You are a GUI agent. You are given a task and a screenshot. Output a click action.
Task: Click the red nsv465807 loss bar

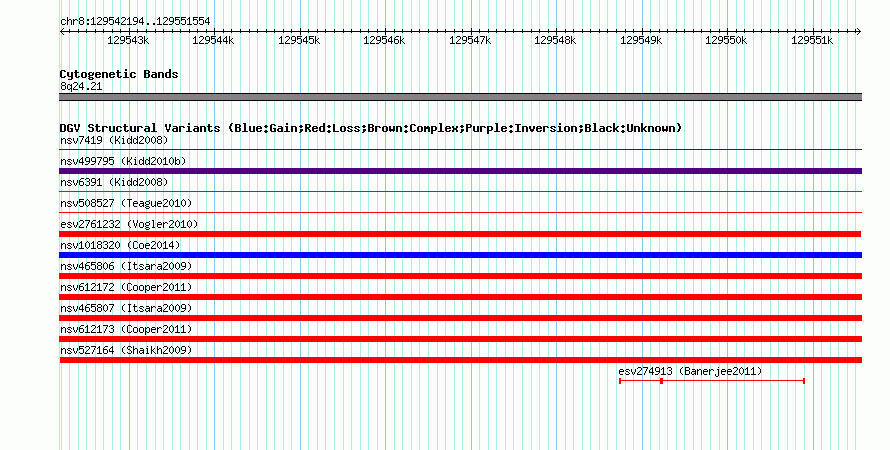(x=460, y=318)
